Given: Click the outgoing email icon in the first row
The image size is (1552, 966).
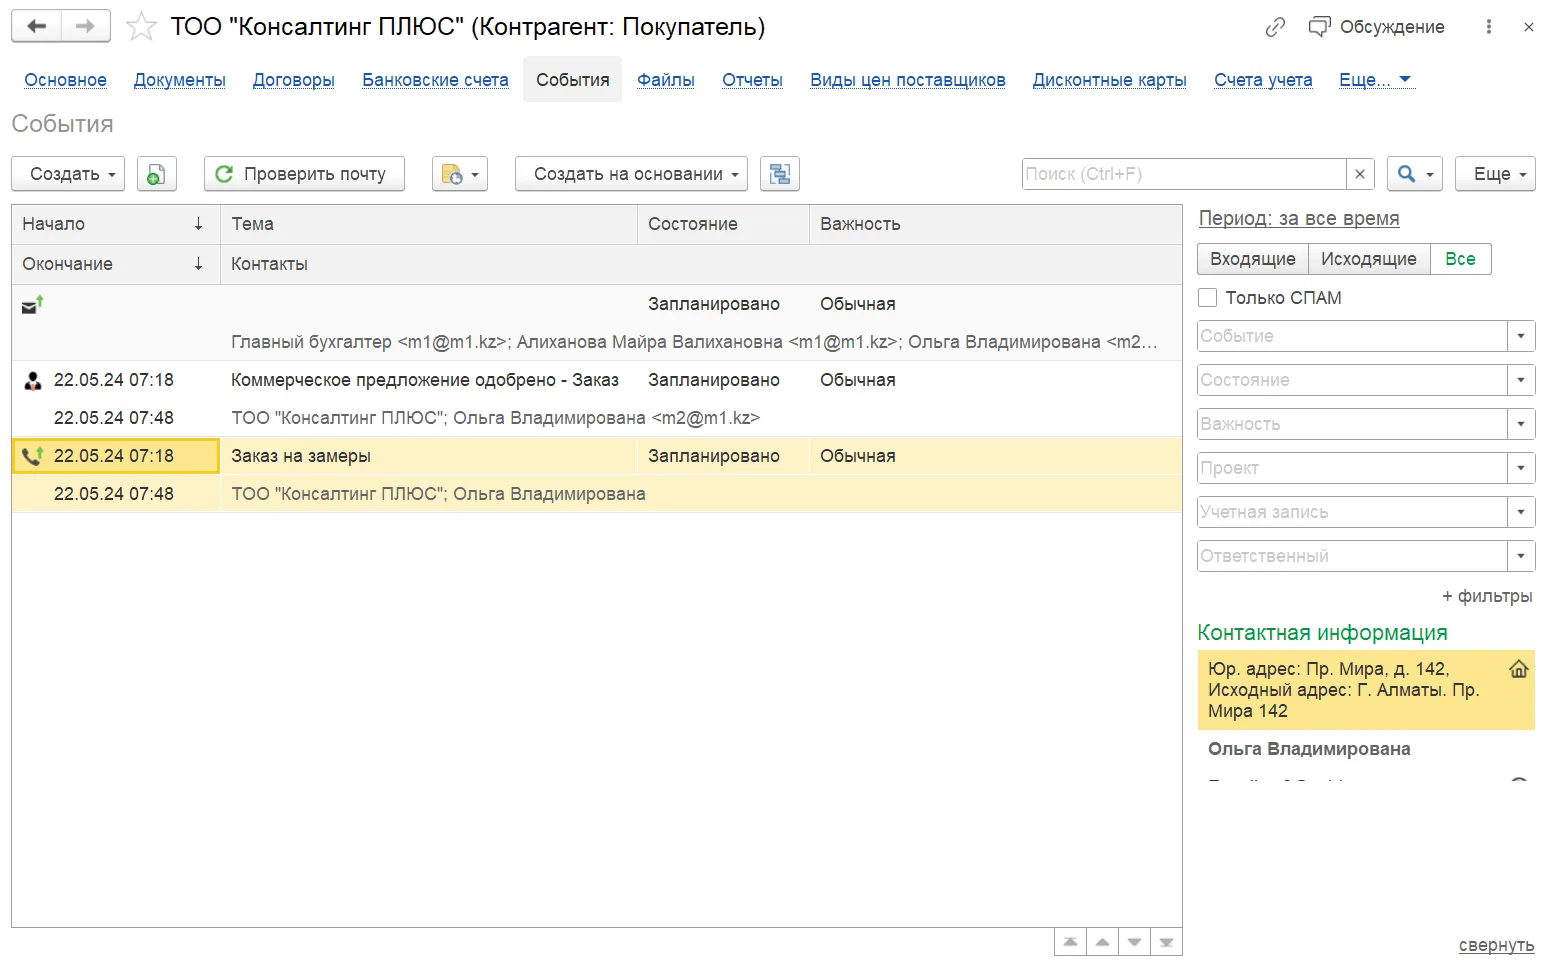Looking at the screenshot, I should pos(33,304).
